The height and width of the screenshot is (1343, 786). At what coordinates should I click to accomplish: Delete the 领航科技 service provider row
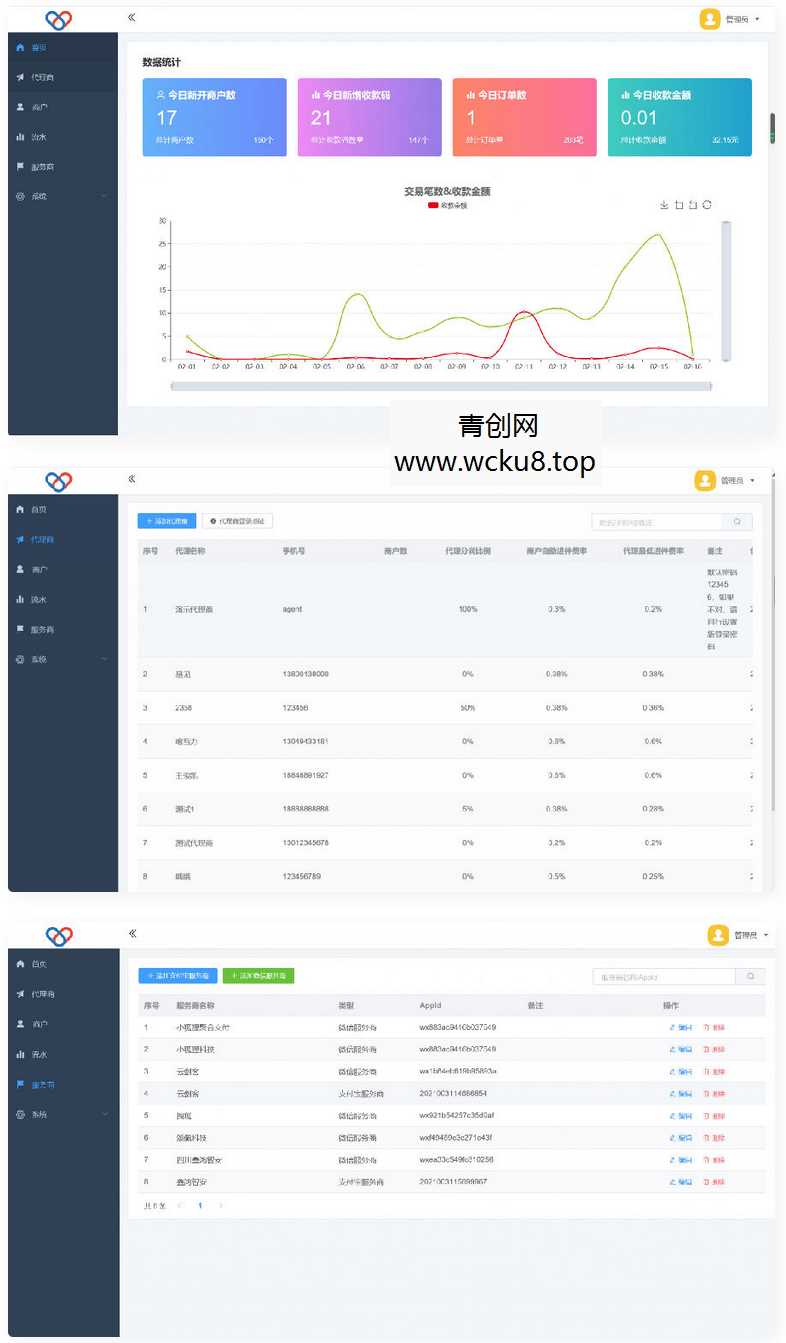714,1138
